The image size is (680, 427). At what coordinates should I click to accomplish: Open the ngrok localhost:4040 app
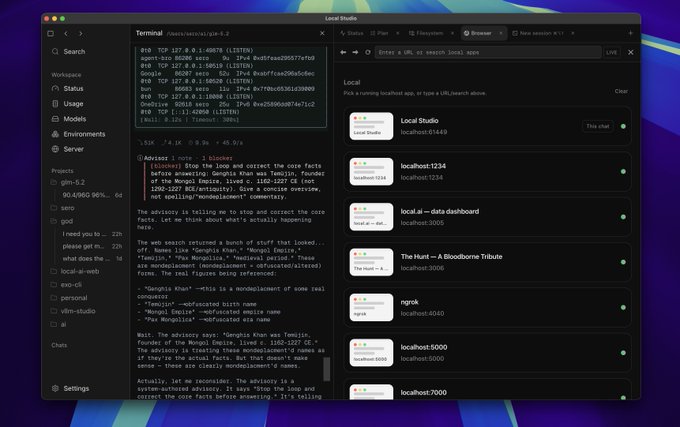tap(487, 307)
